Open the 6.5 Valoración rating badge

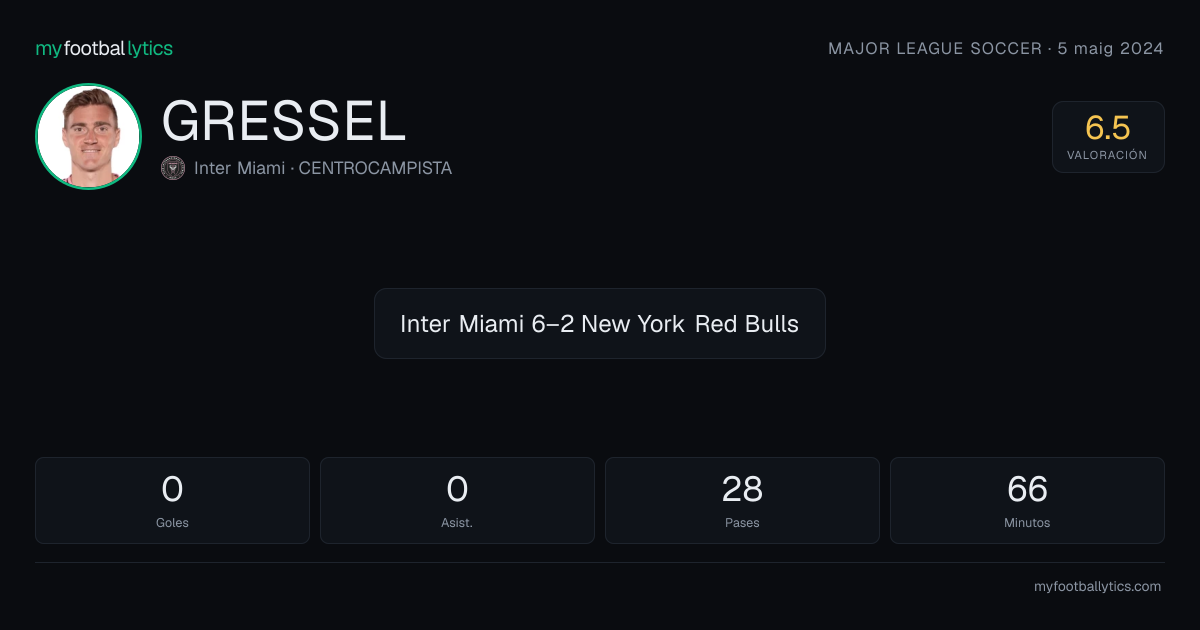[1108, 137]
